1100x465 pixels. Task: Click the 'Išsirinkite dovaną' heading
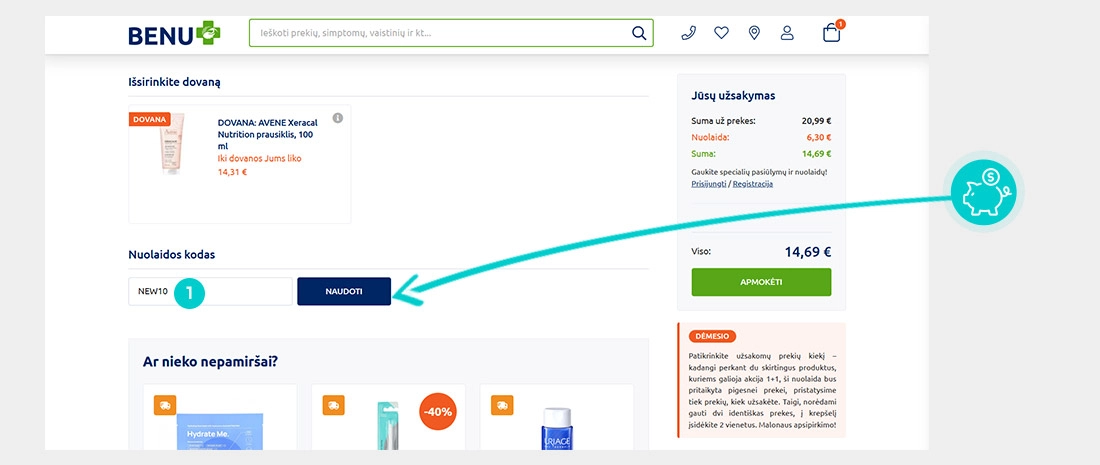[175, 82]
